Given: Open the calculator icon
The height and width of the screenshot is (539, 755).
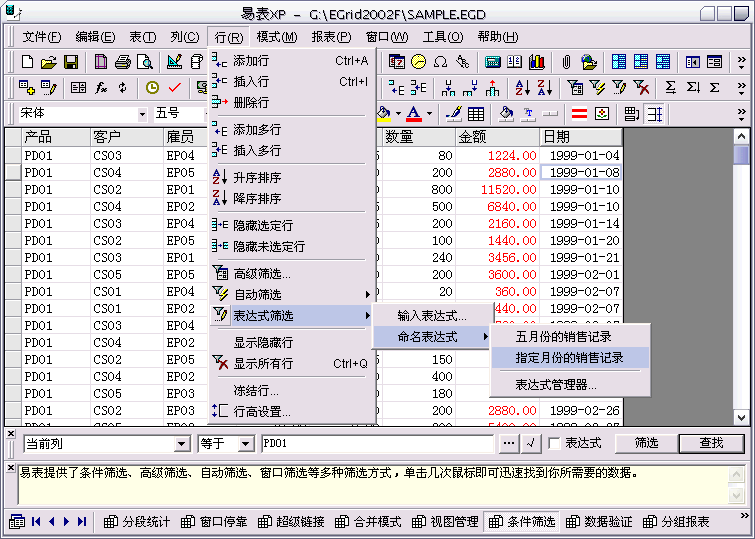Looking at the screenshot, I should (493, 62).
